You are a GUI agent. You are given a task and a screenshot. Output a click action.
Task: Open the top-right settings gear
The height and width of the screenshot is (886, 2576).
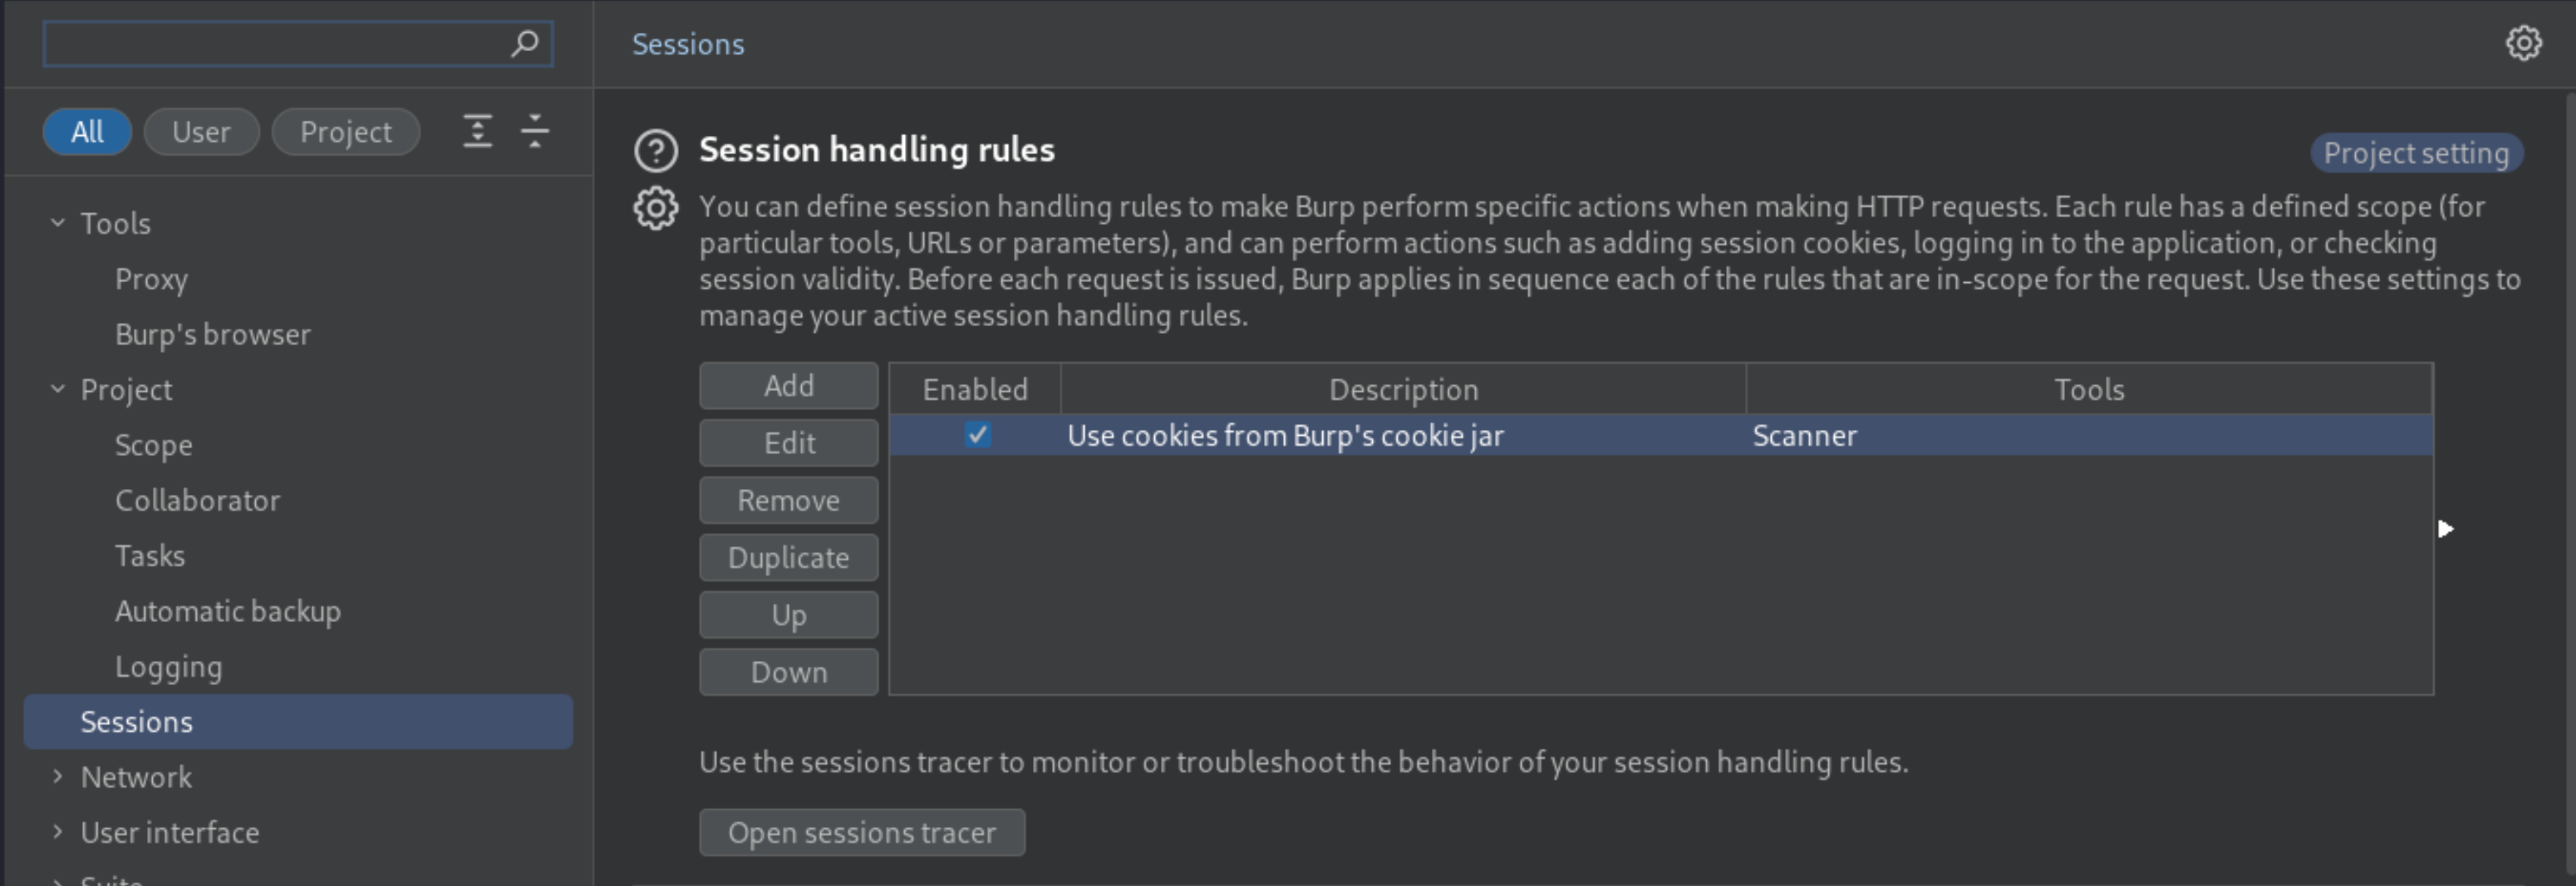coord(2523,43)
